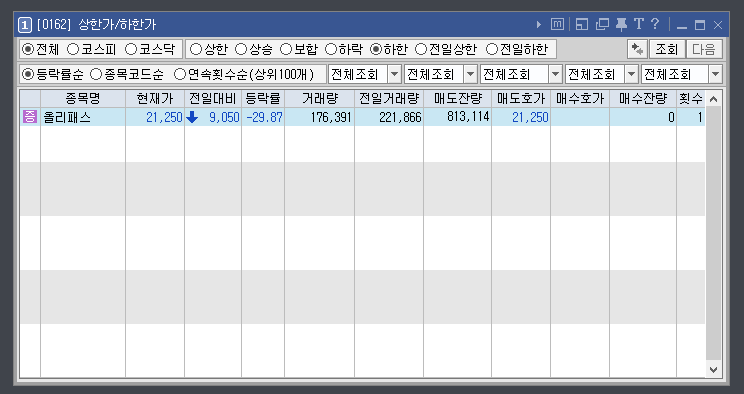The image size is (744, 394).
Task: Click the 매도잔량 column header
Action: tap(457, 99)
